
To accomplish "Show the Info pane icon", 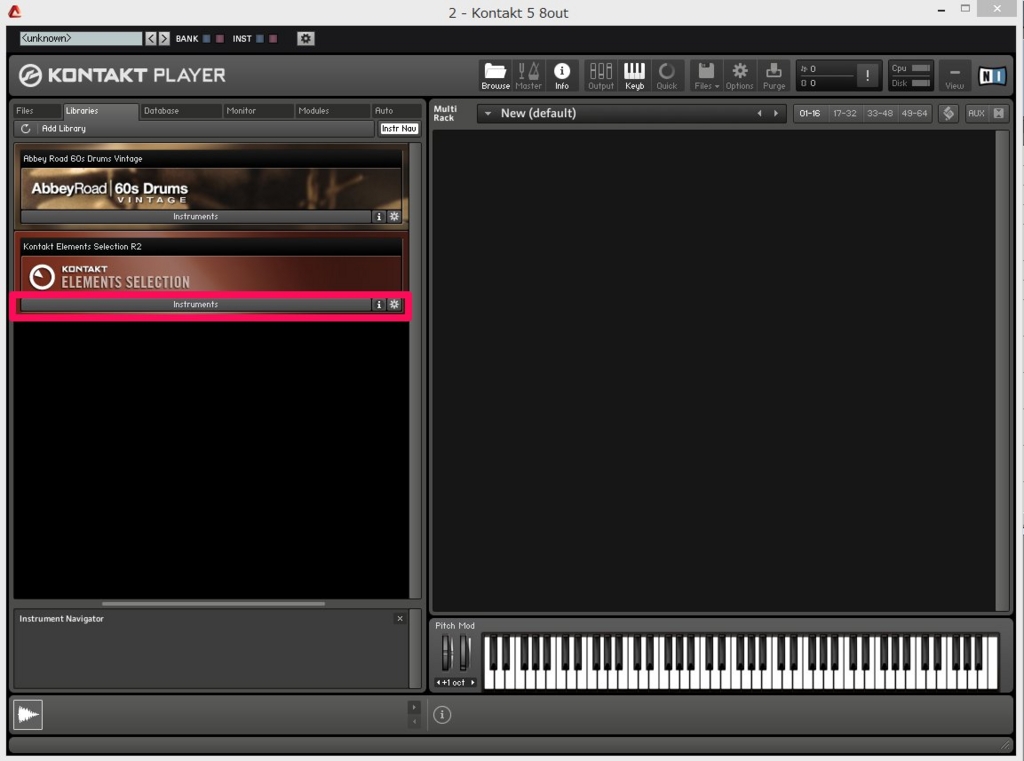I will 562,76.
